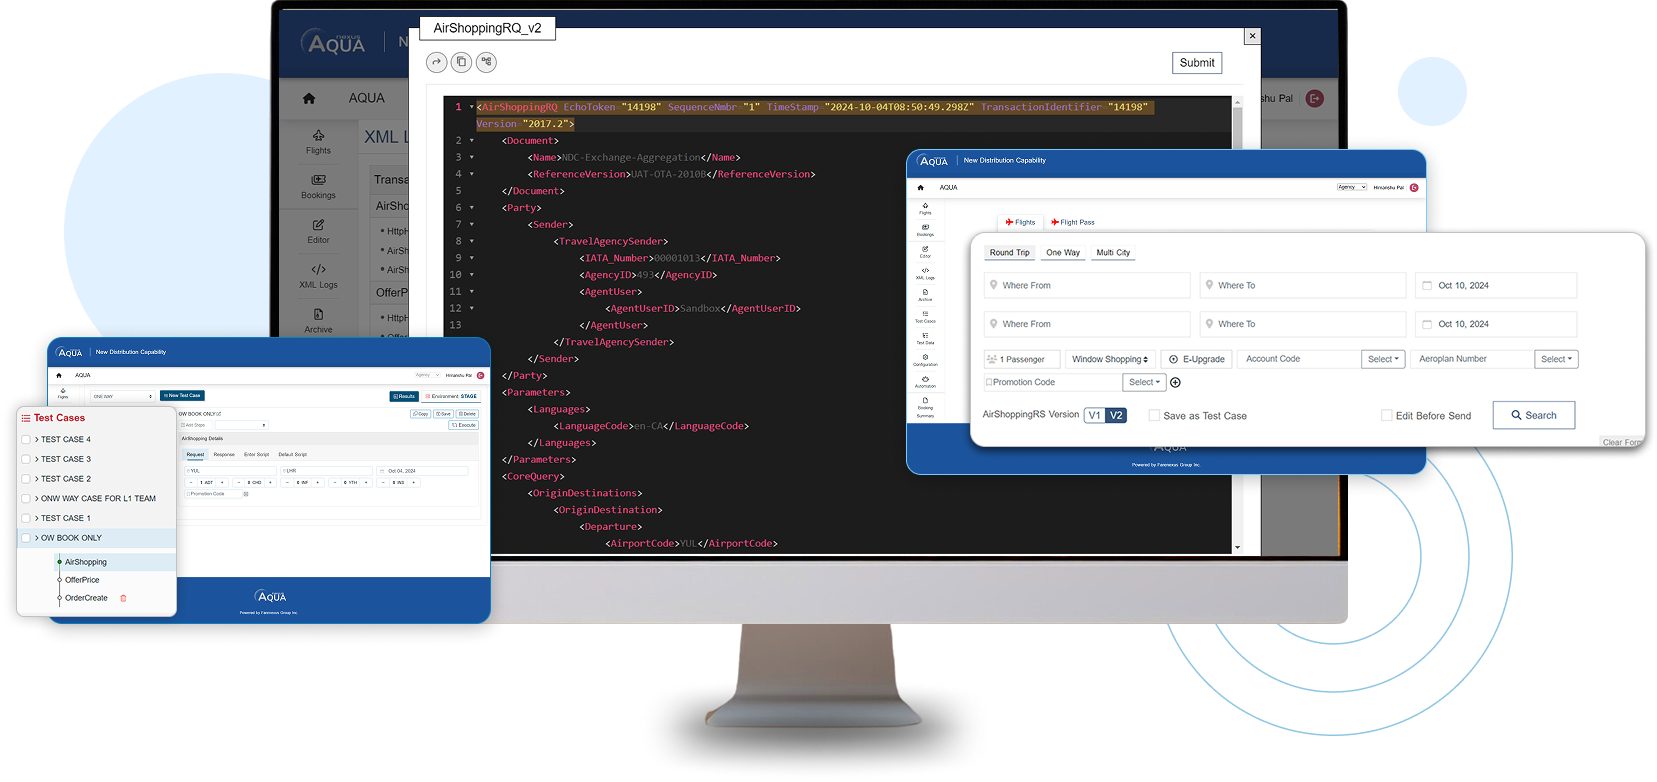Click the logout icon in the test case window
The image size is (1657, 782).
(480, 375)
